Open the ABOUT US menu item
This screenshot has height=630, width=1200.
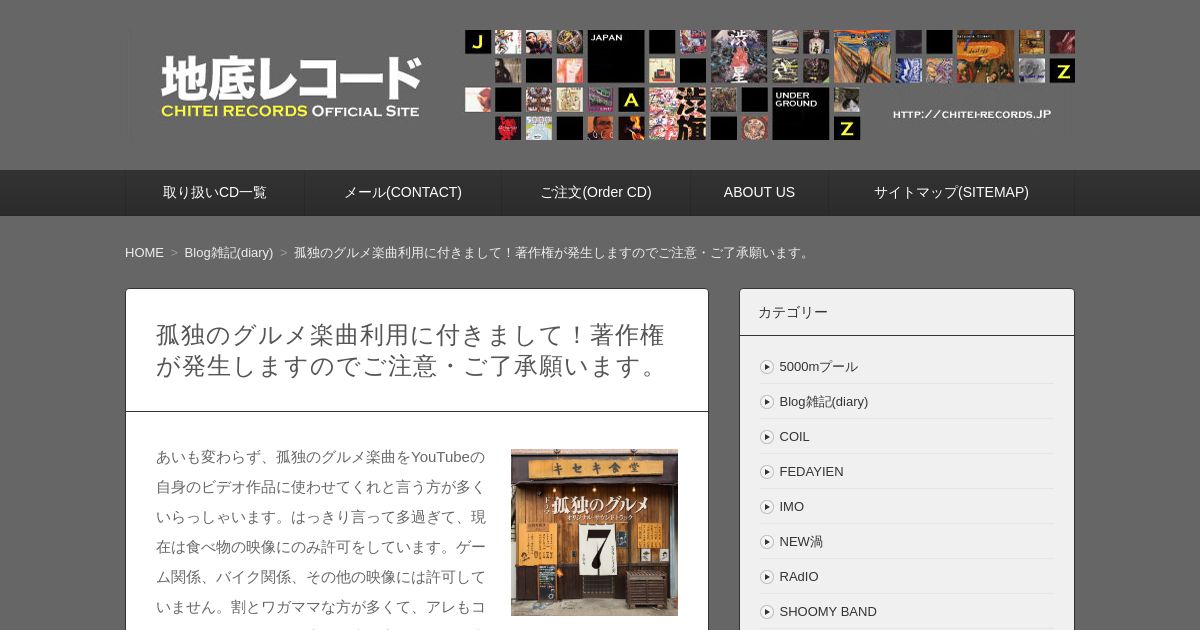pos(759,192)
